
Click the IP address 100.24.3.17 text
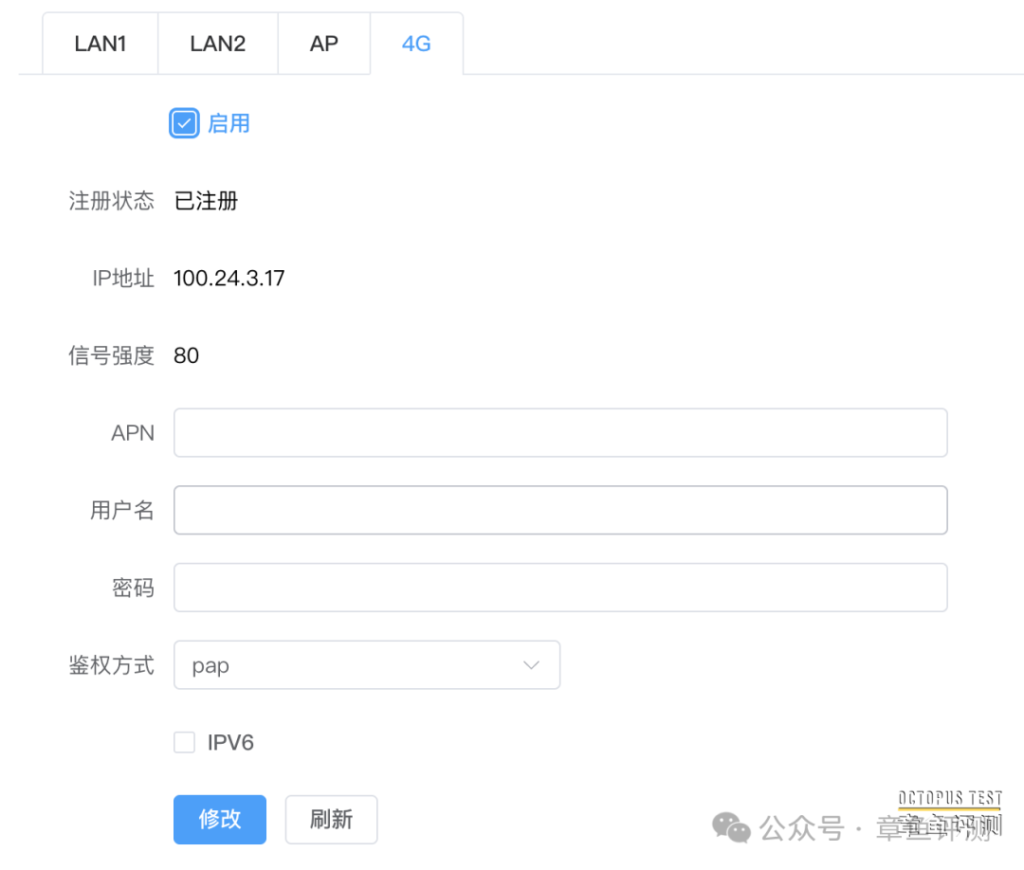point(228,278)
